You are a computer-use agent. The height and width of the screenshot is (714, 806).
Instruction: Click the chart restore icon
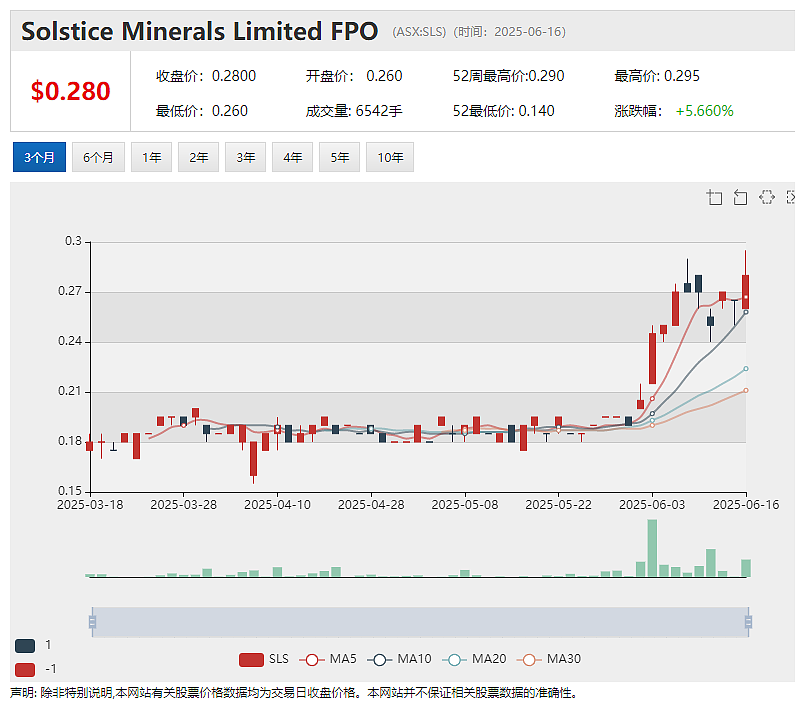tap(766, 197)
